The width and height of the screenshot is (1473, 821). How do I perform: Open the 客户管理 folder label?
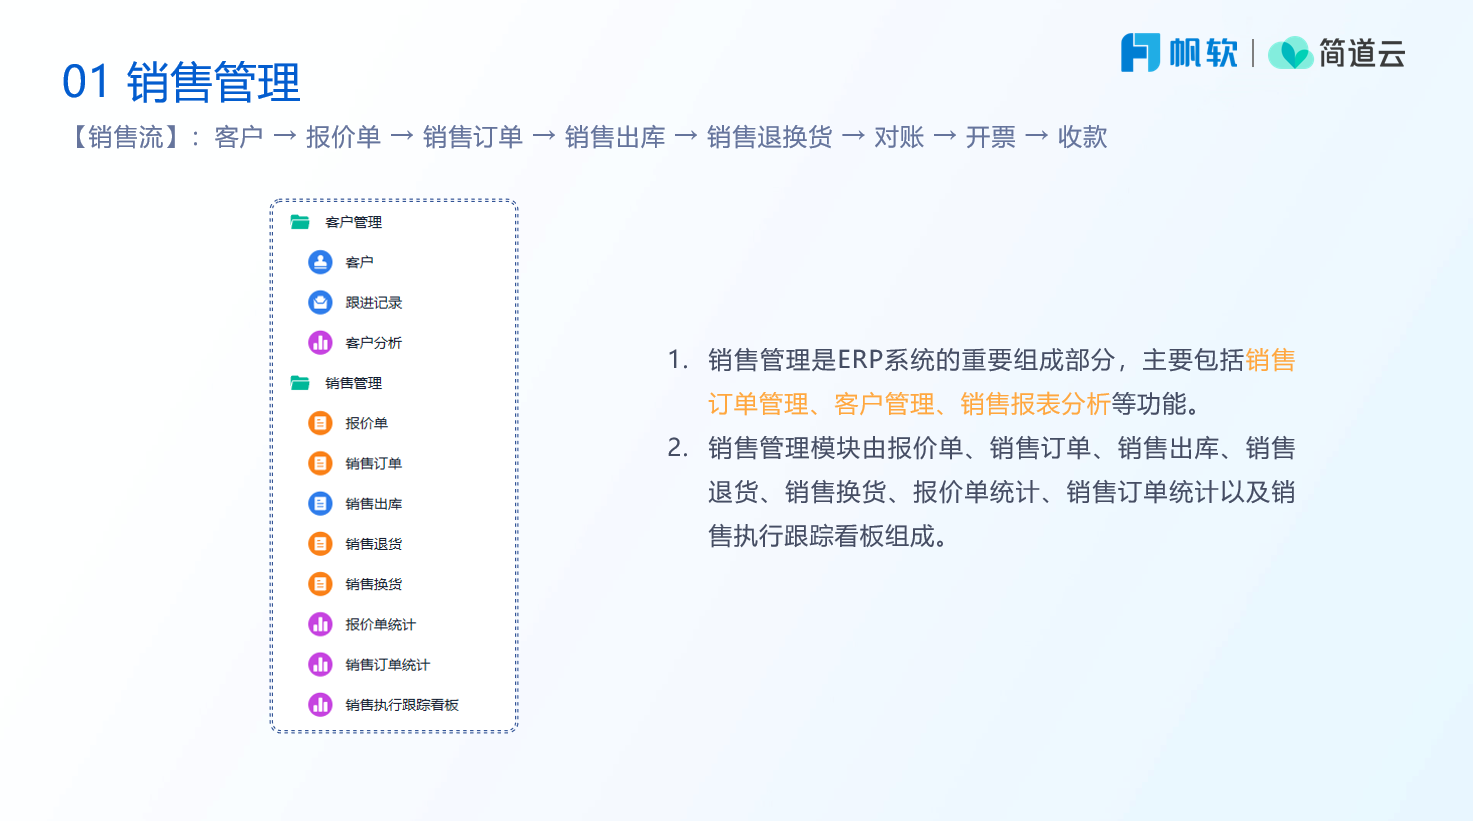pos(353,222)
